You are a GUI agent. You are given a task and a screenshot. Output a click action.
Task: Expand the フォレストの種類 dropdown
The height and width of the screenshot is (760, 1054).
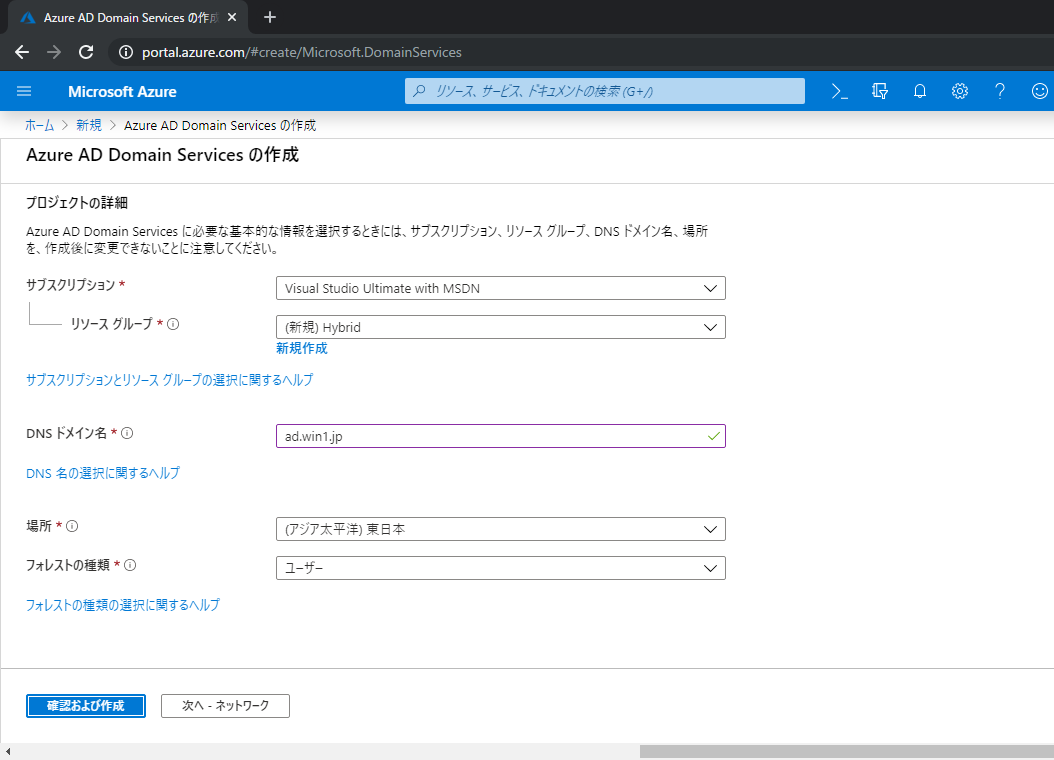coord(501,568)
